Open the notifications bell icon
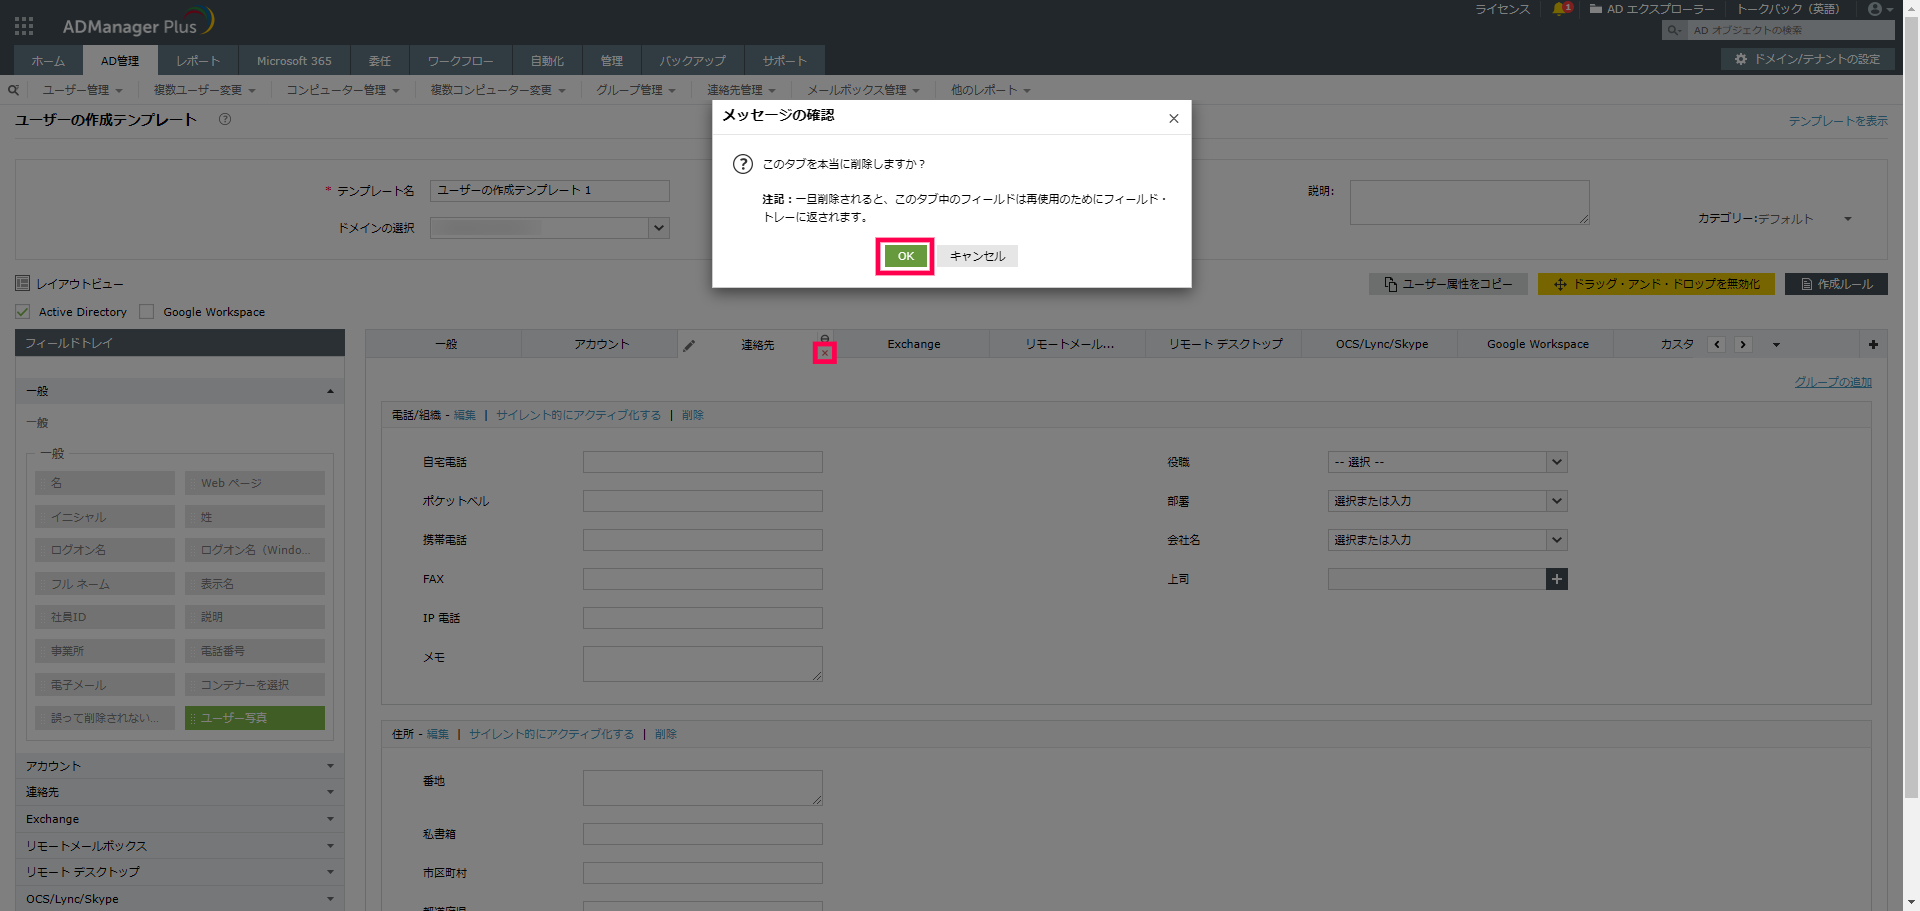 [1560, 9]
